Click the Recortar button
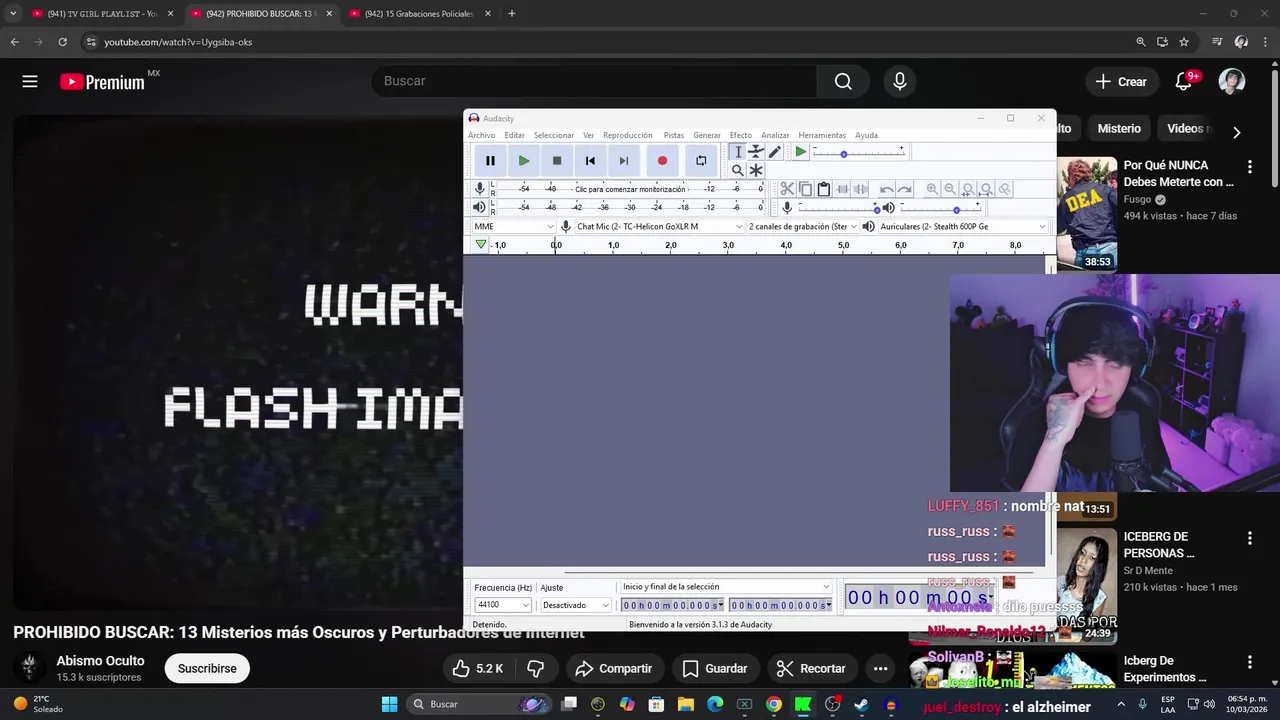1280x720 pixels. pyautogui.click(x=811, y=668)
